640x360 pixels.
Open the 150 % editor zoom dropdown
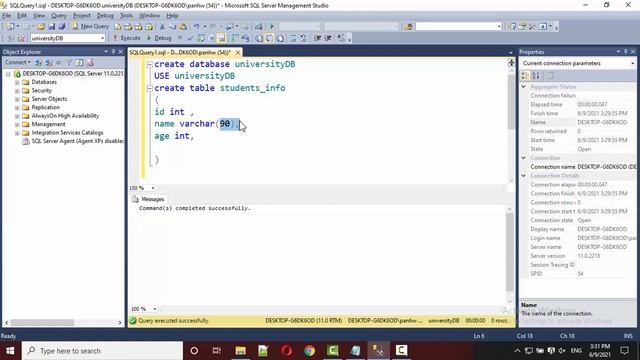click(x=153, y=188)
